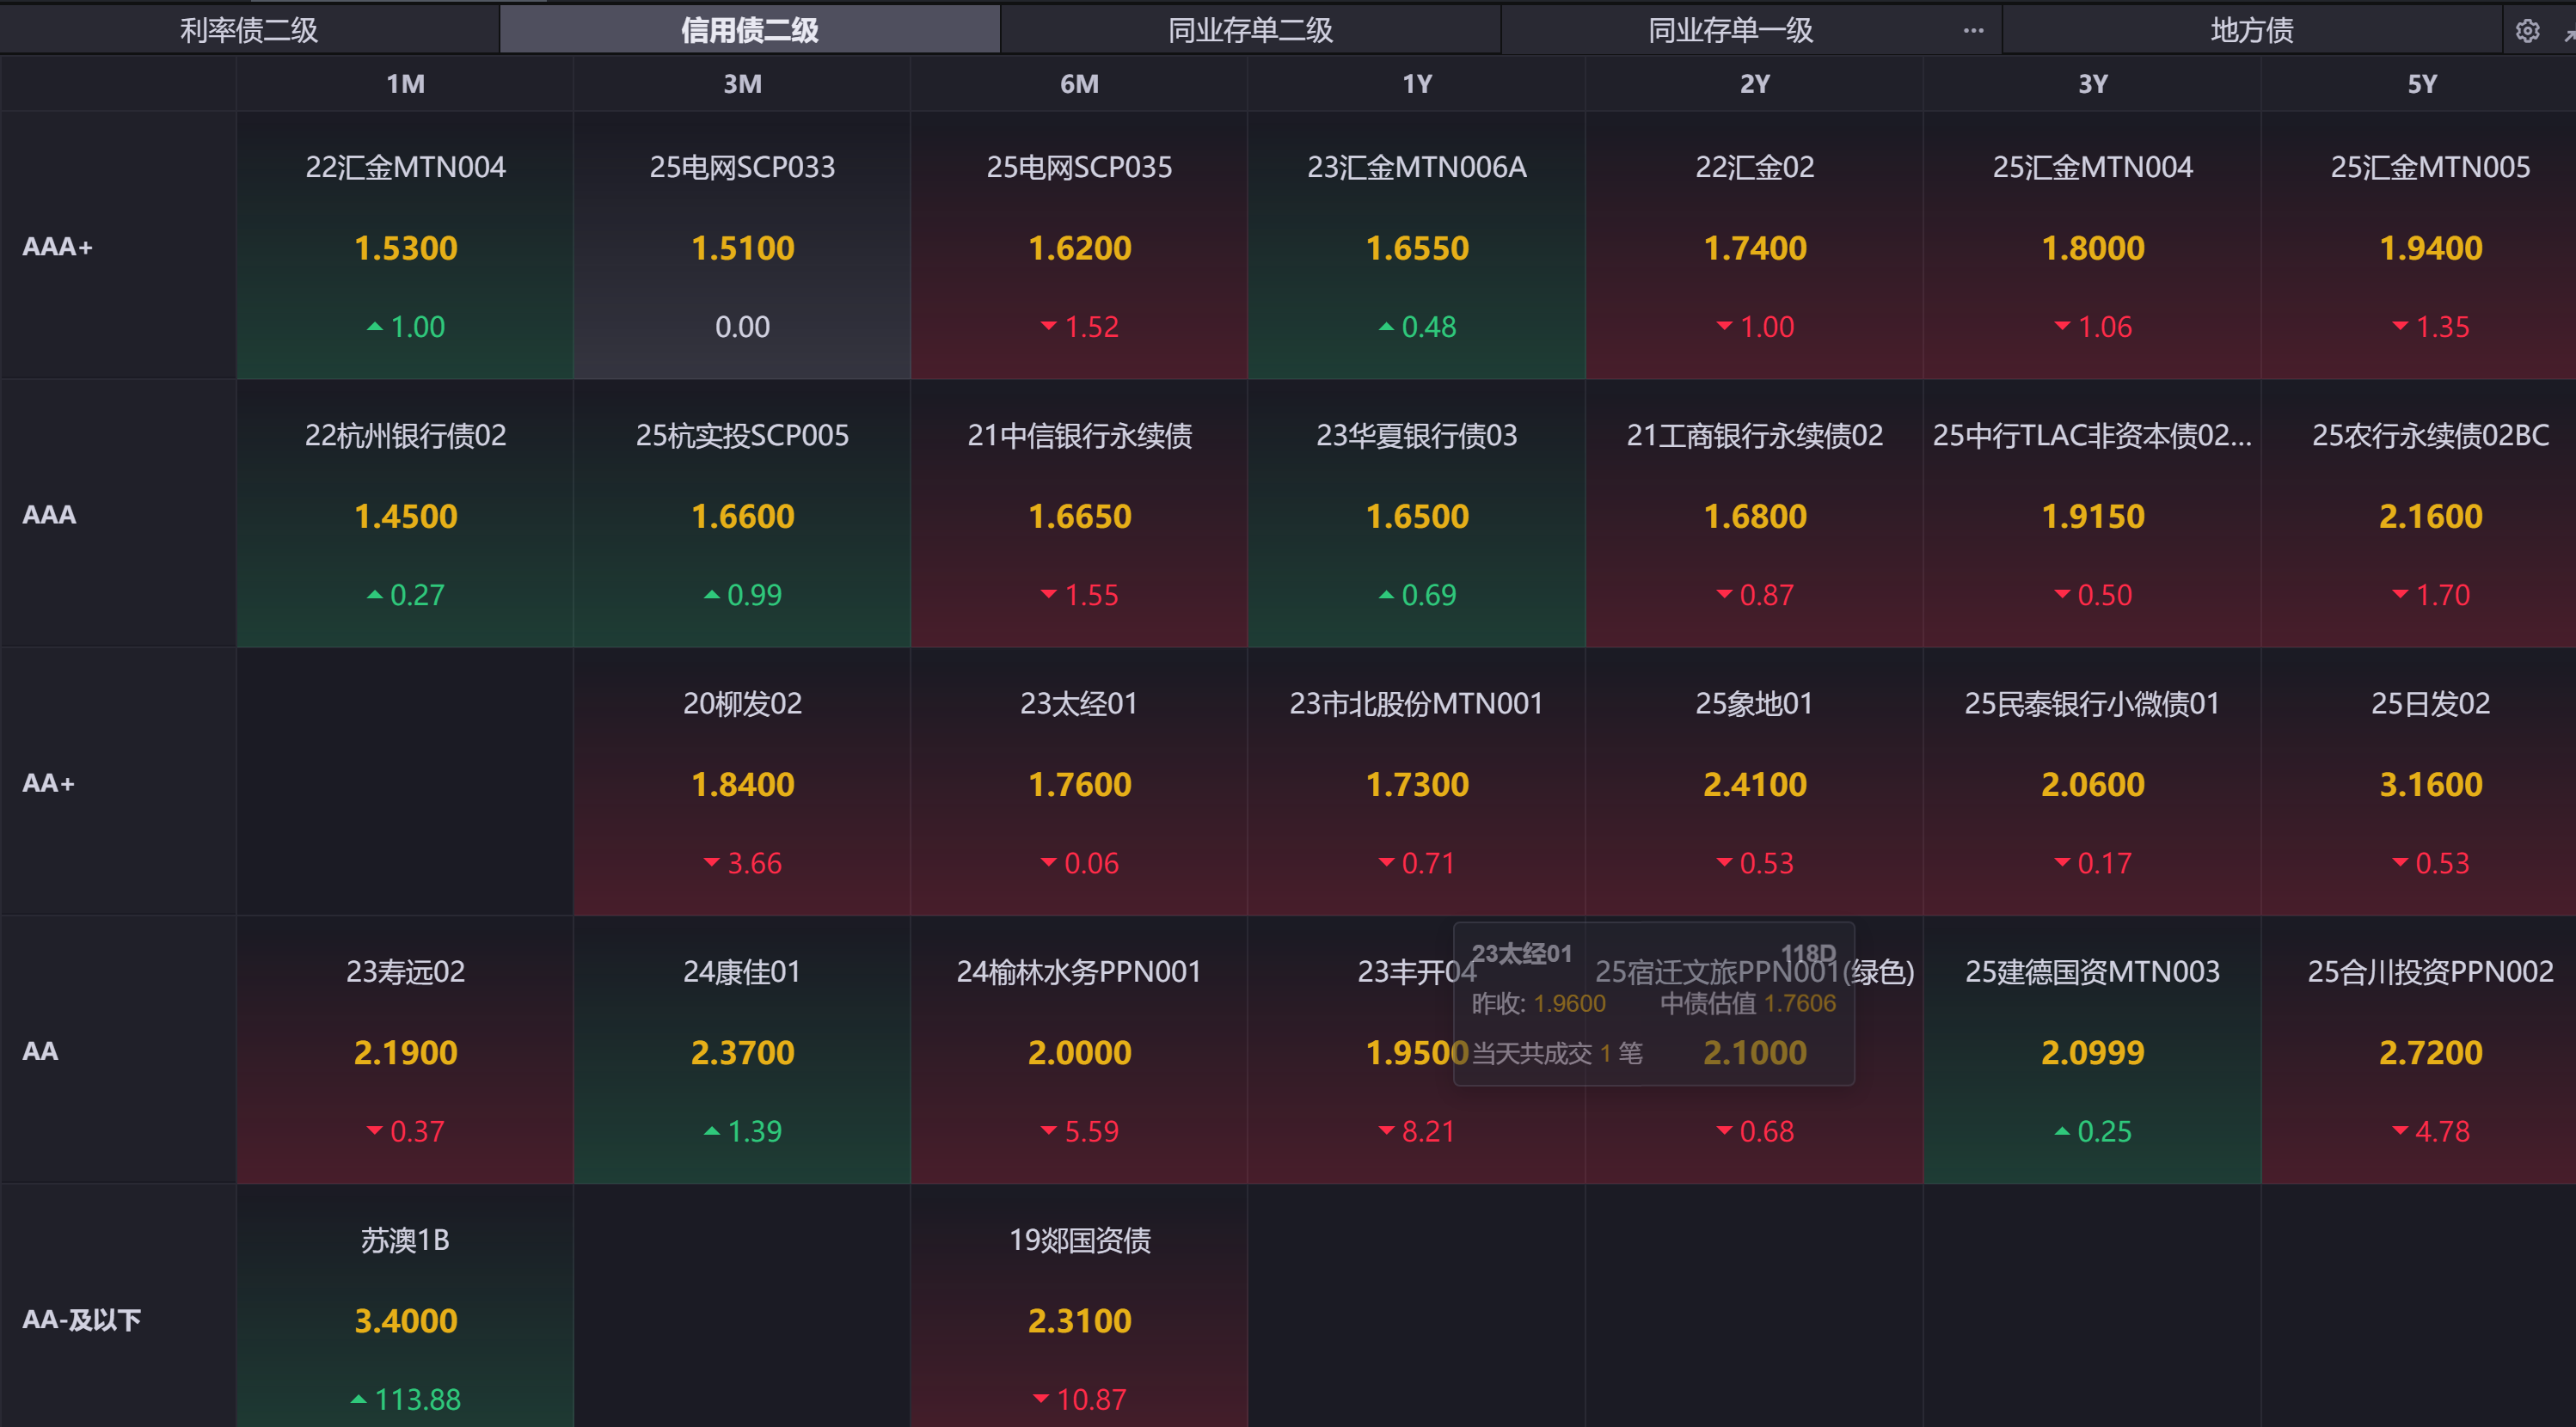Viewport: 2576px width, 1427px height.
Task: Click the AA-及以下 rating row header
Action: click(82, 1319)
